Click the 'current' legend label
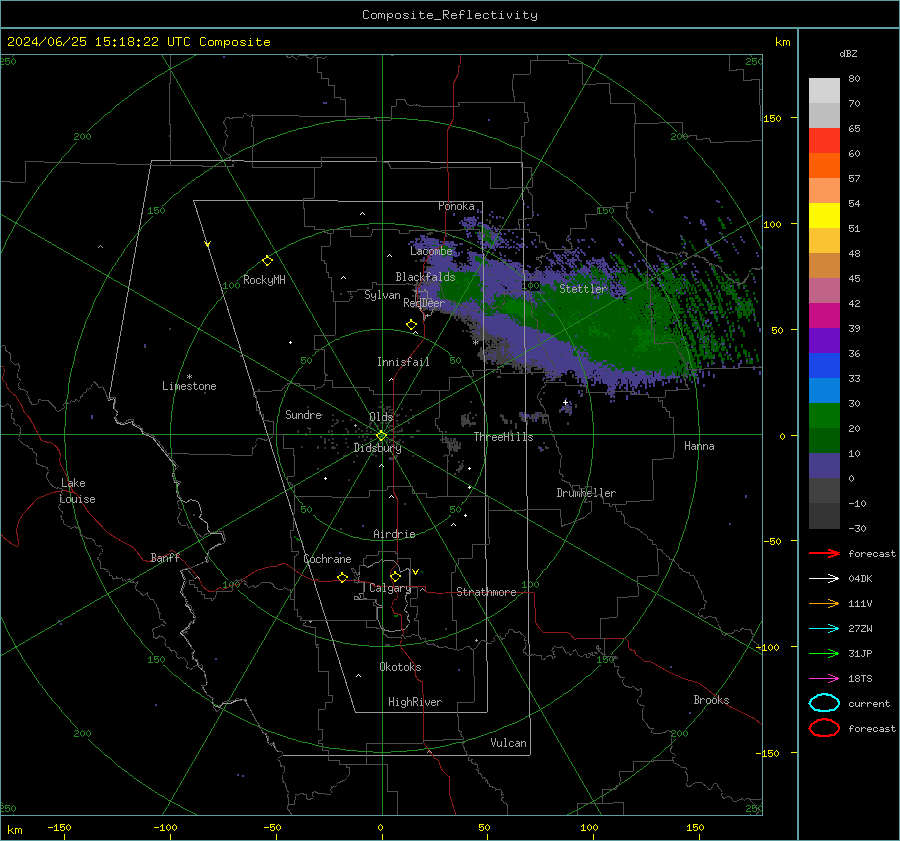Viewport: 900px width, 841px height. tap(869, 704)
